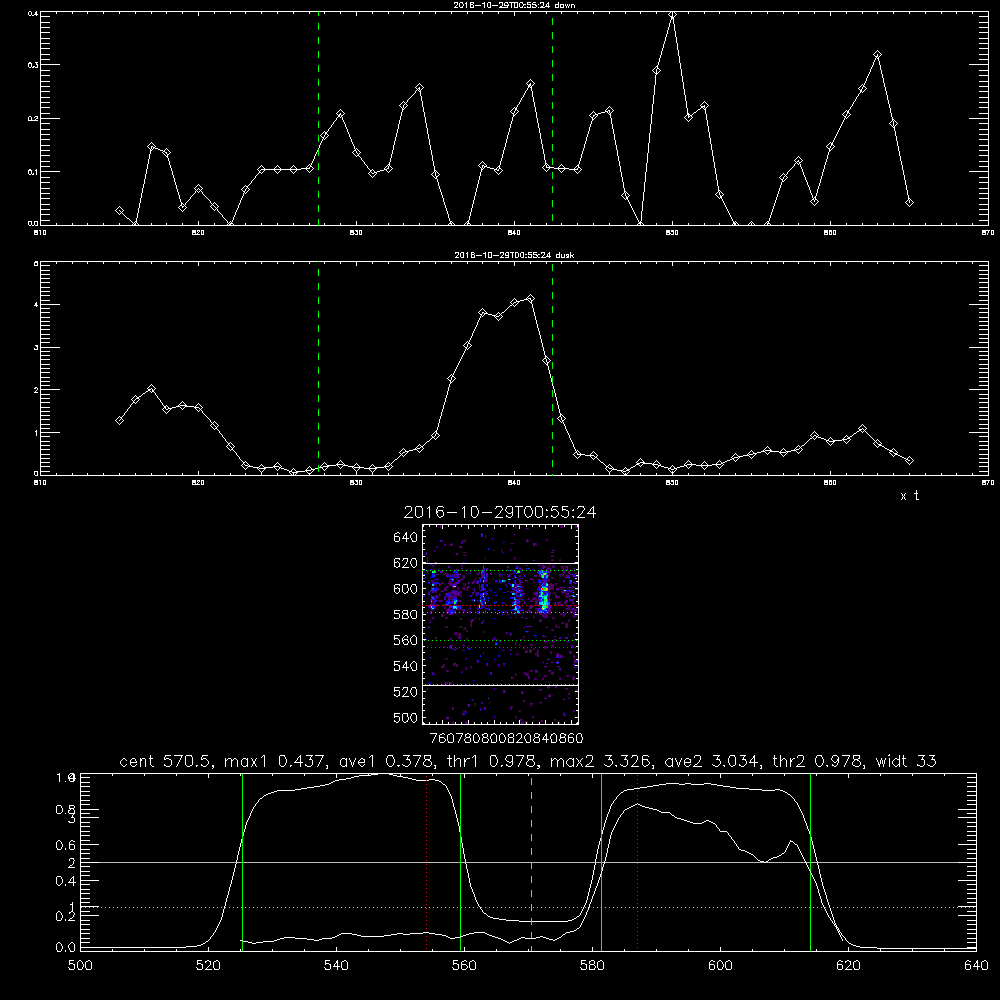The image size is (1000, 1000).
Task: Click the green line near 581 in bottom plot
Action: point(601,862)
